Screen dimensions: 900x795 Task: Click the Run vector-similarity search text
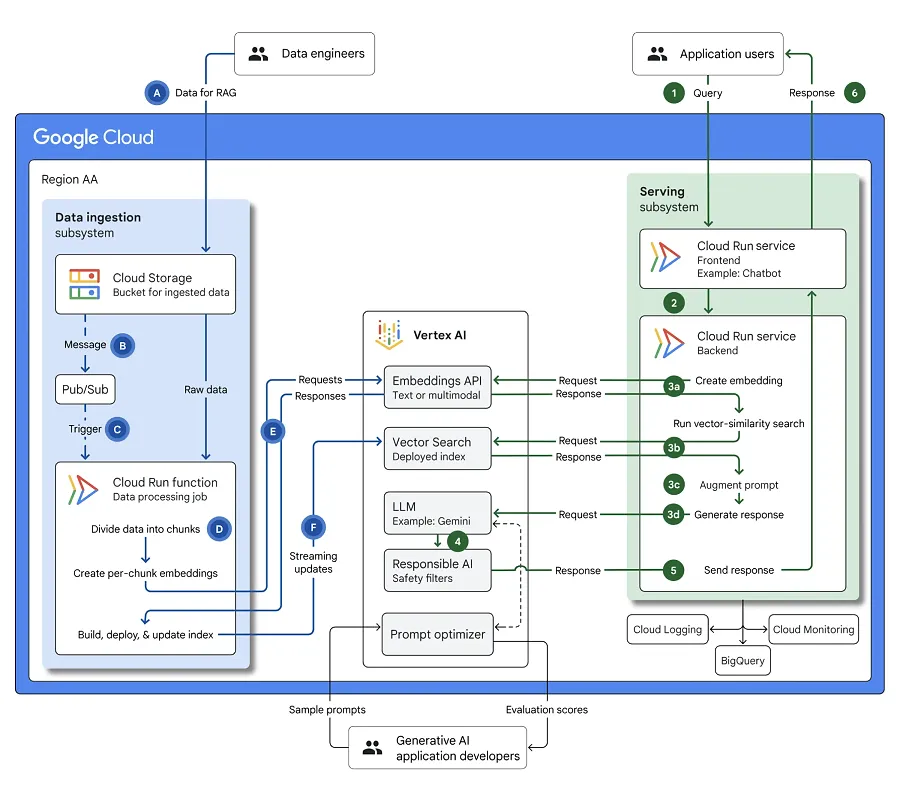click(739, 423)
